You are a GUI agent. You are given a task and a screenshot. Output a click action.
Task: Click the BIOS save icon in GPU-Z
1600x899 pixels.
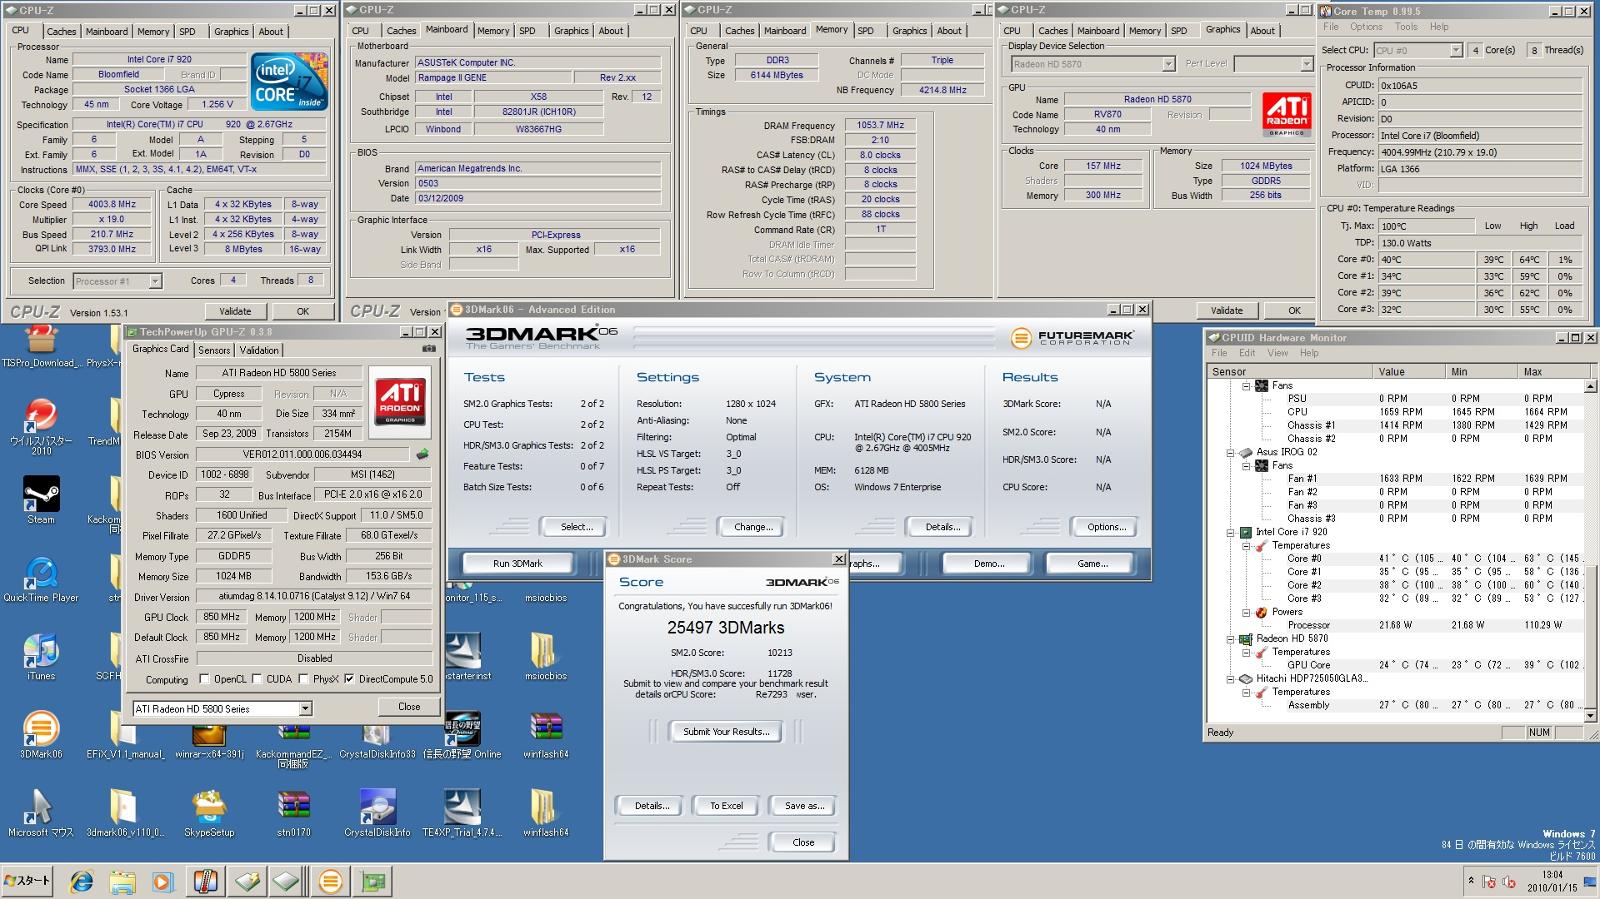point(422,454)
